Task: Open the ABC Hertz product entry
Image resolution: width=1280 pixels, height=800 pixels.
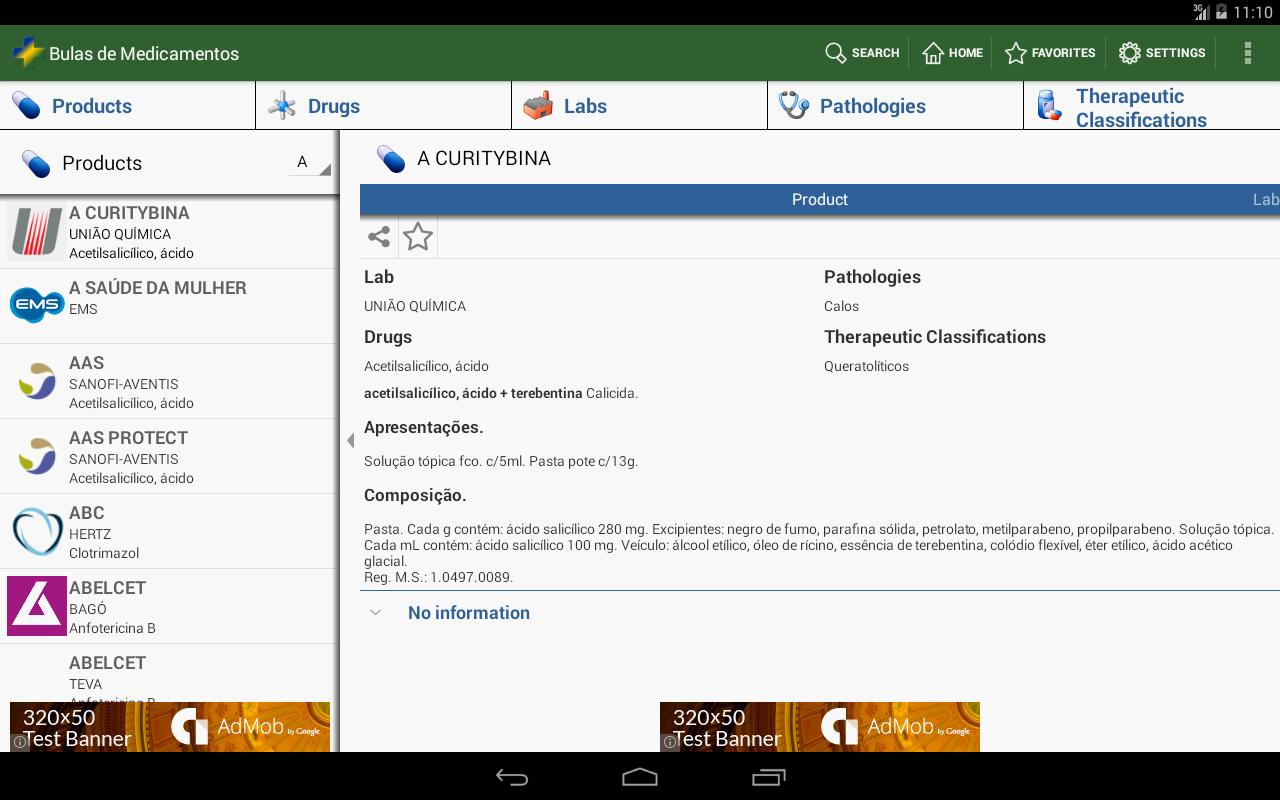Action: click(x=168, y=531)
